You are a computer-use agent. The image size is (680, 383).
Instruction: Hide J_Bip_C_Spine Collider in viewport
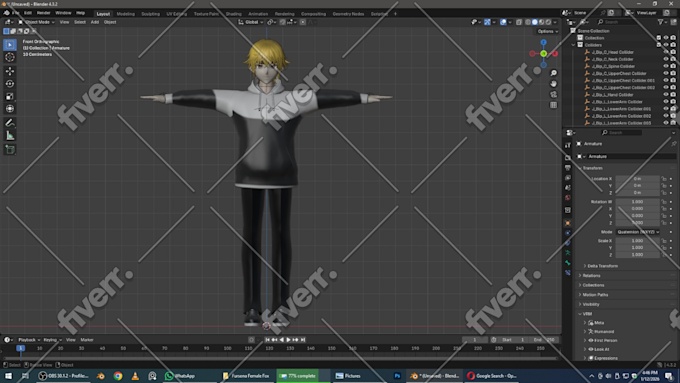(x=666, y=66)
